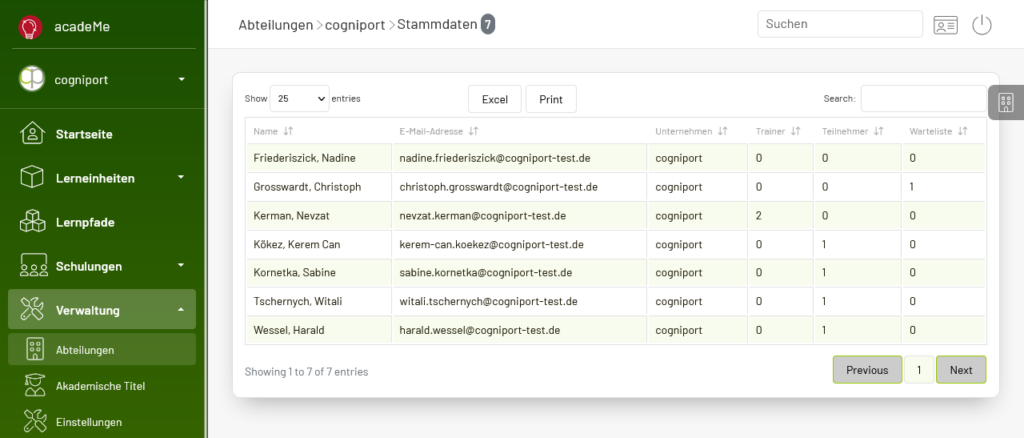
Task: Export table with the Excel button
Action: pos(495,99)
